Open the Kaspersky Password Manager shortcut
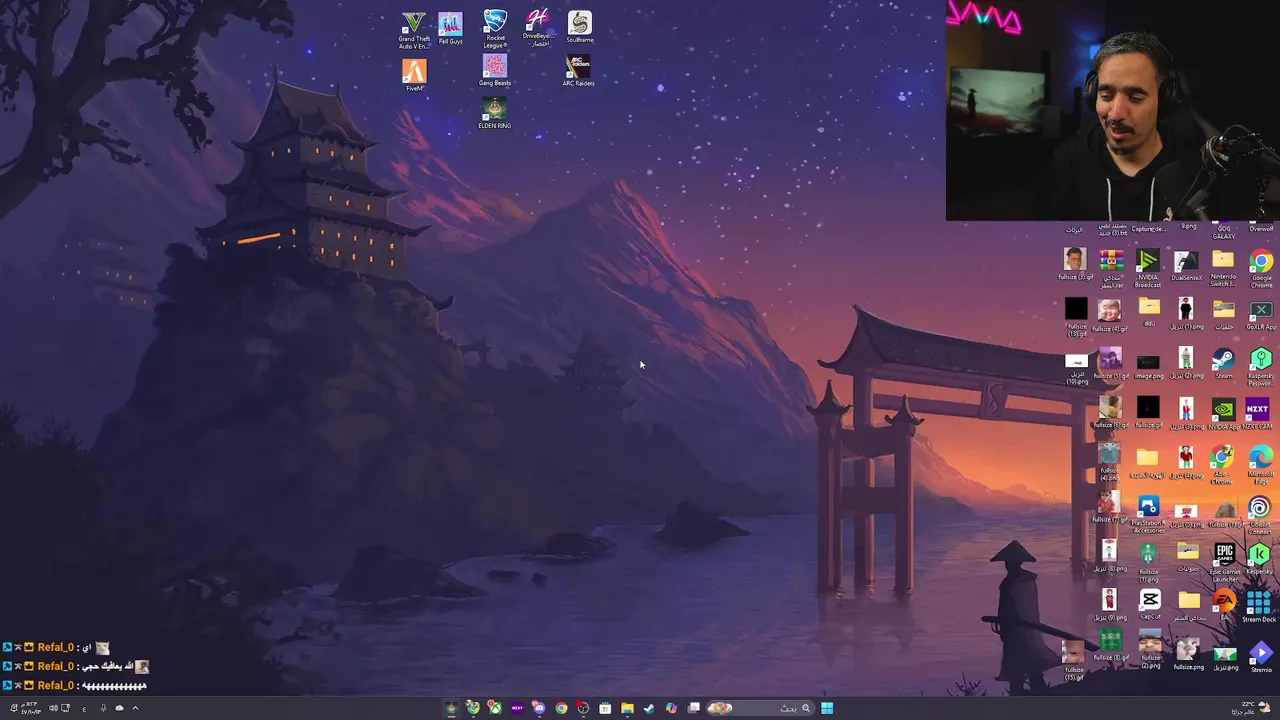 point(1261,365)
